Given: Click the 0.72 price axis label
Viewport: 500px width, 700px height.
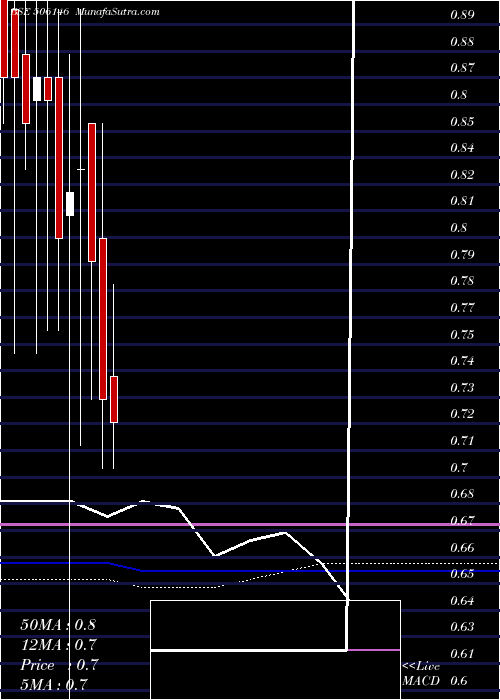Looking at the screenshot, I should click(x=462, y=414).
